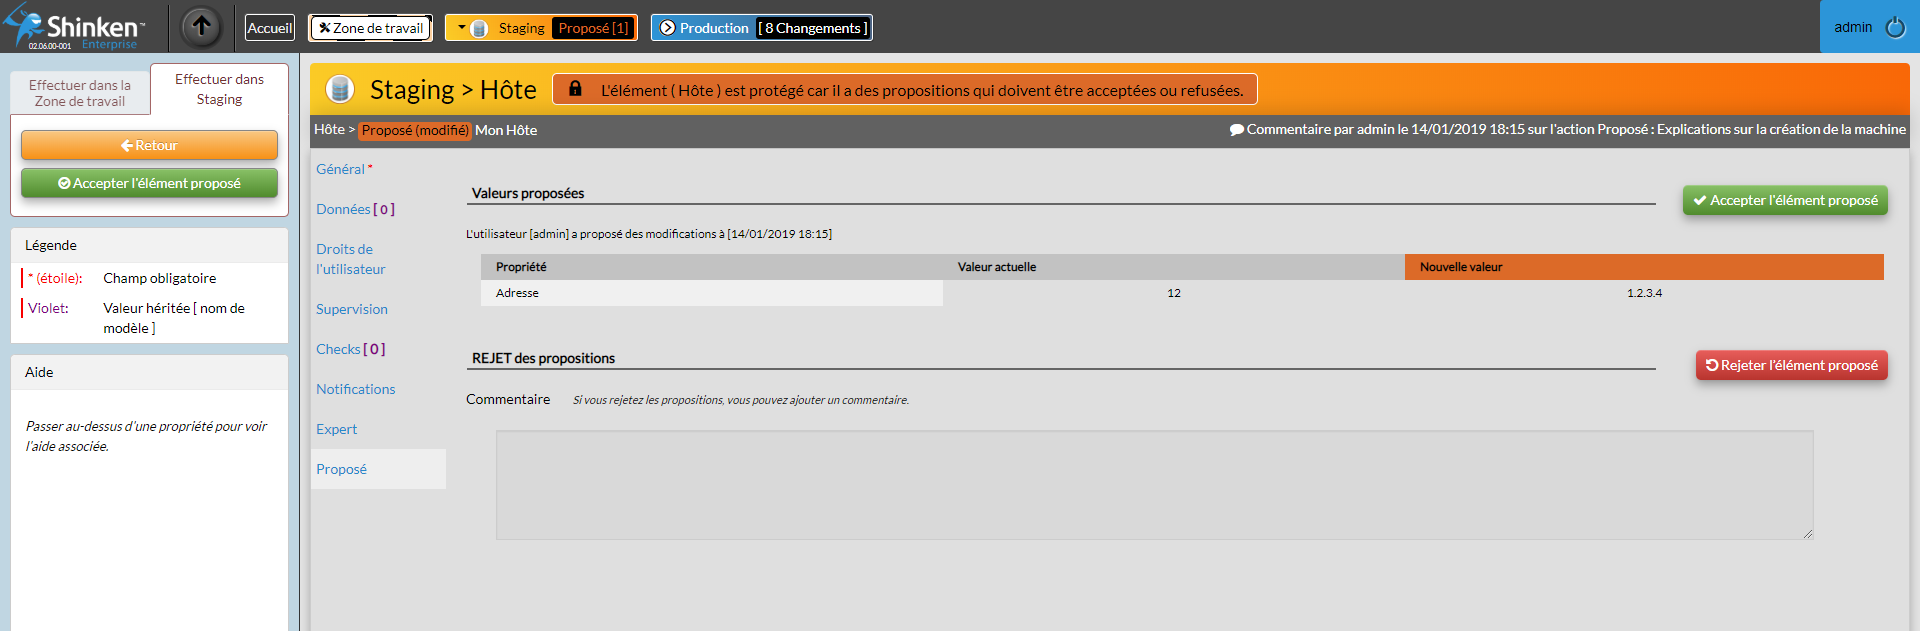Click the Légende panel header
The image size is (1920, 631).
(x=149, y=245)
